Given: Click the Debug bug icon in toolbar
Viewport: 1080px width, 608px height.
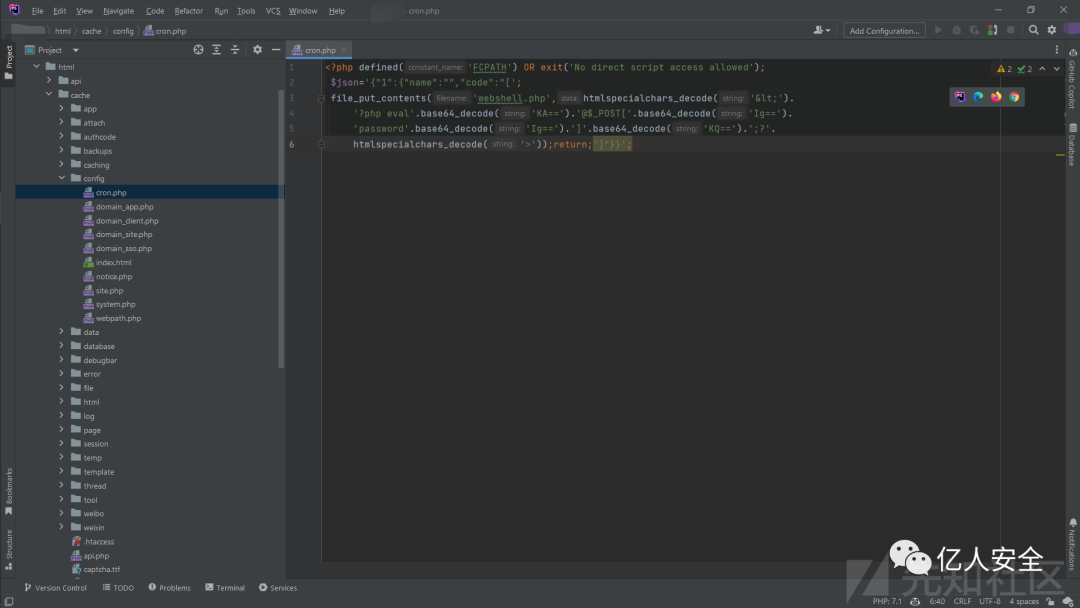Looking at the screenshot, I should (x=956, y=30).
